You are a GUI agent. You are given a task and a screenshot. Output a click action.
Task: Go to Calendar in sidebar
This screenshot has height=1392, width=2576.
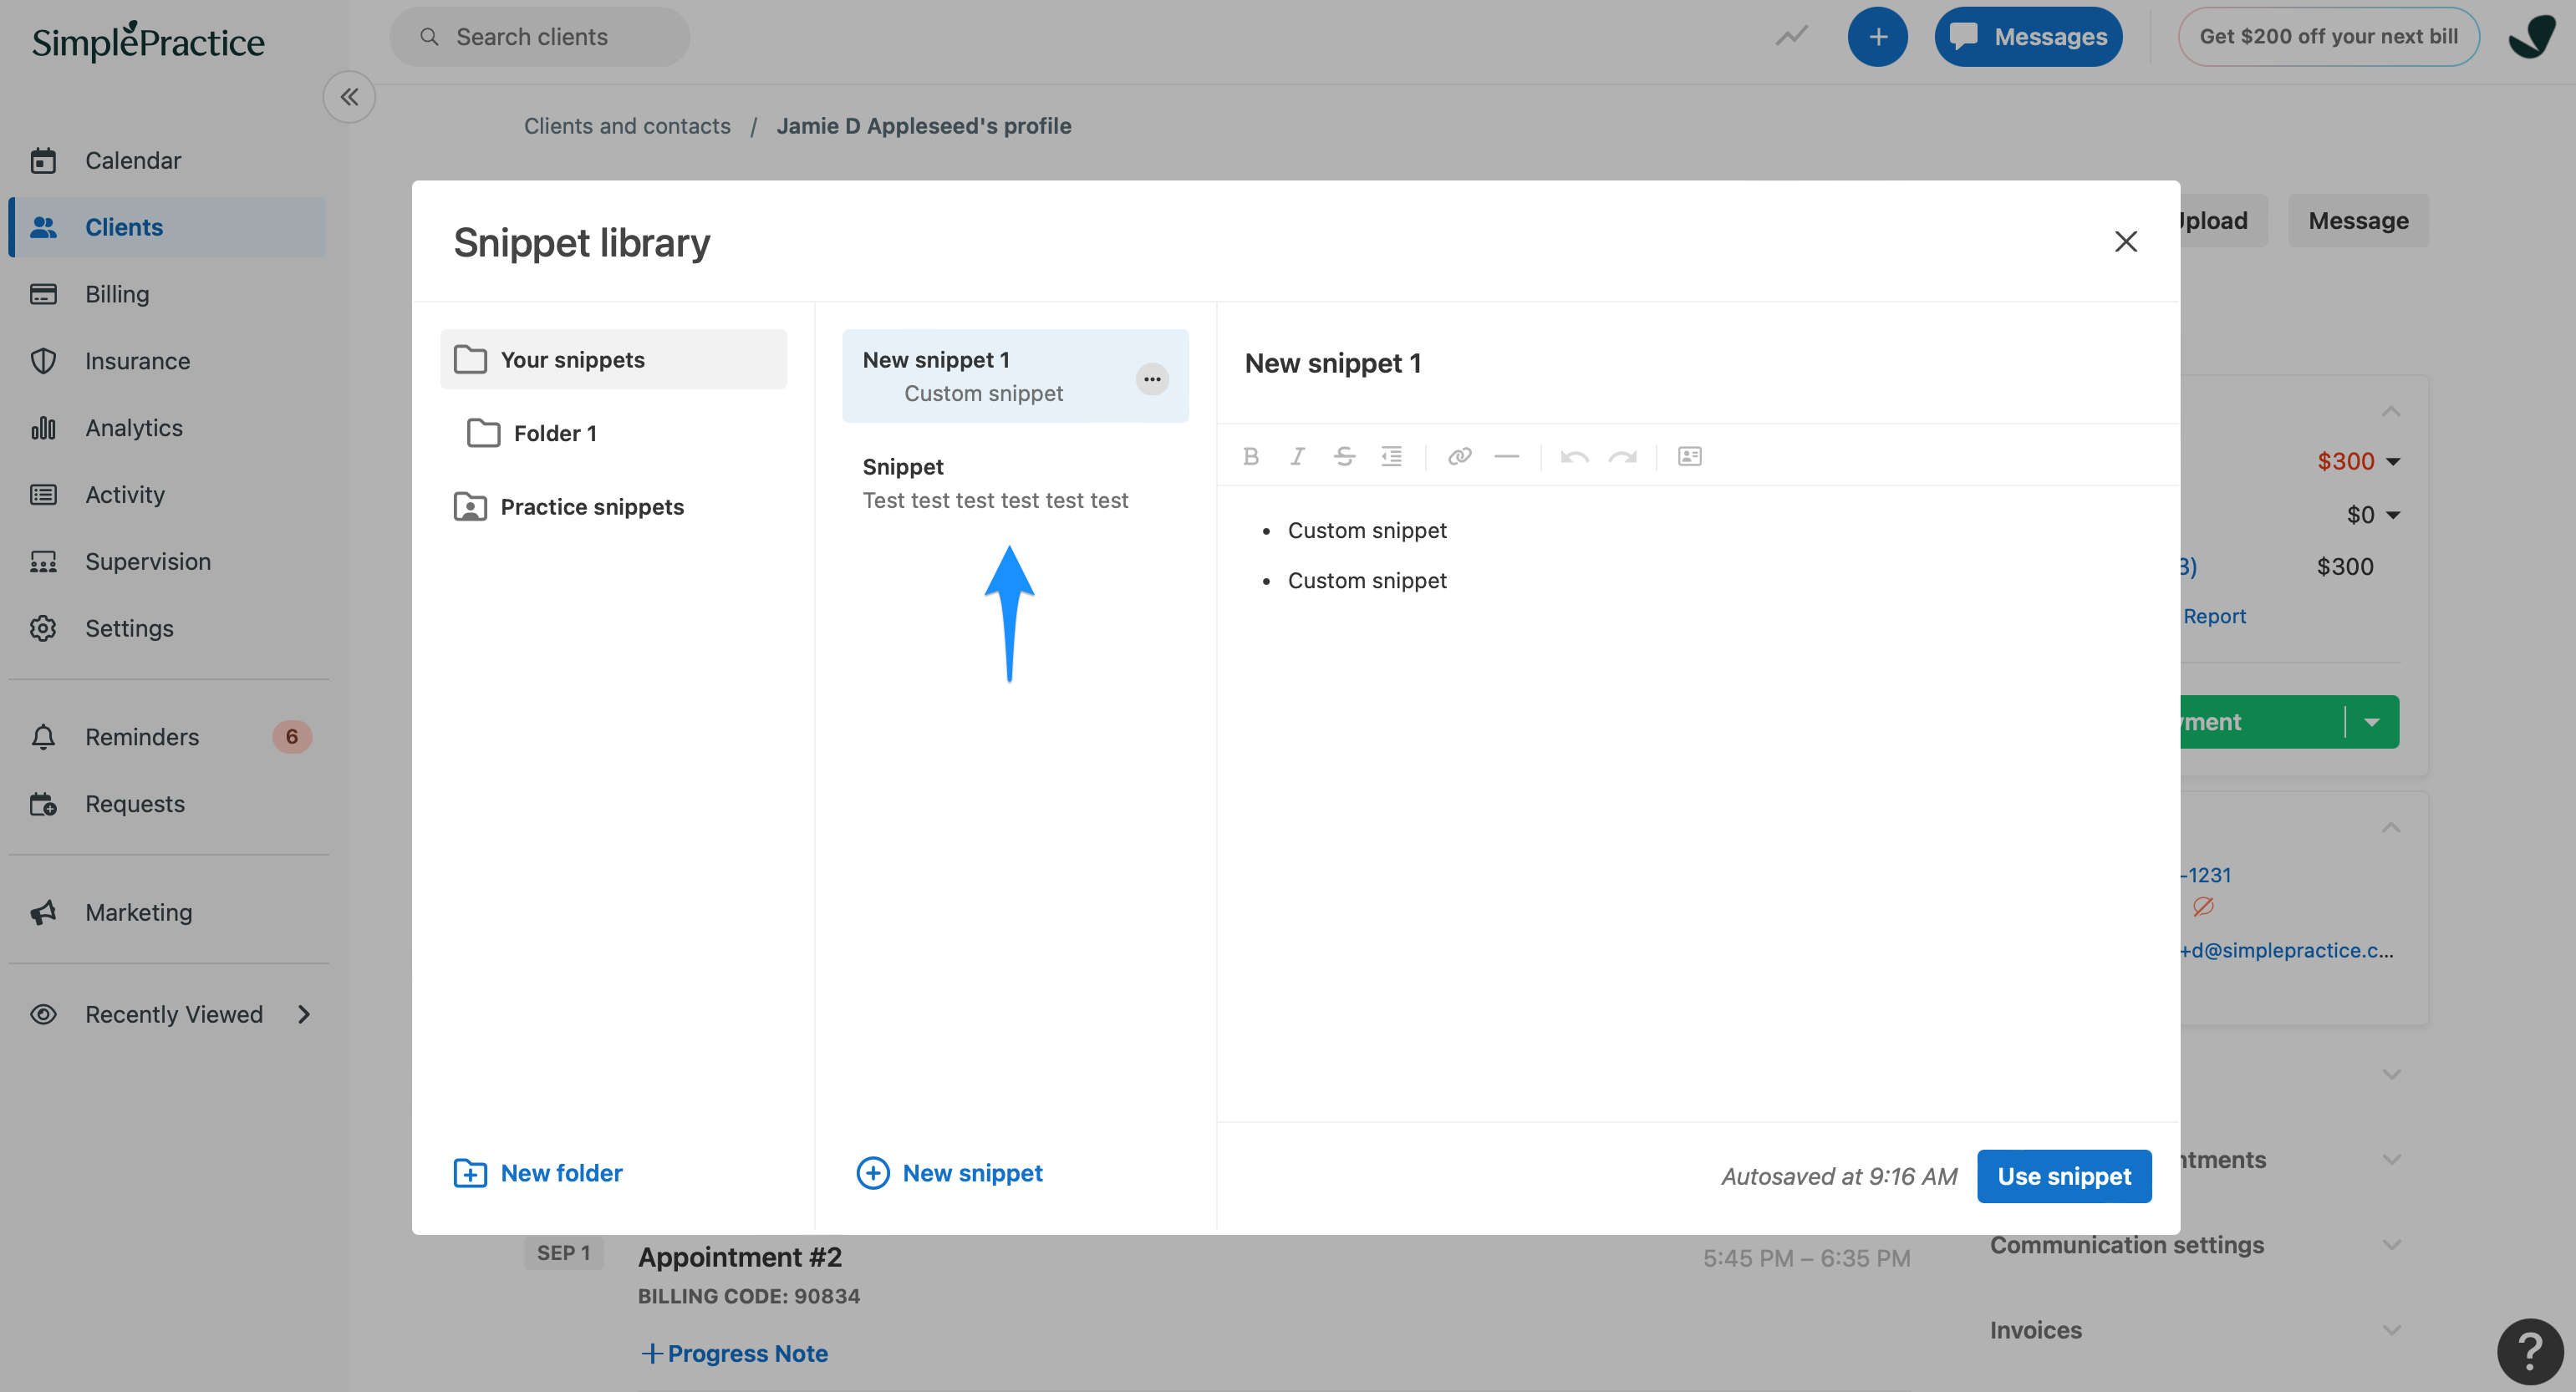click(x=167, y=160)
